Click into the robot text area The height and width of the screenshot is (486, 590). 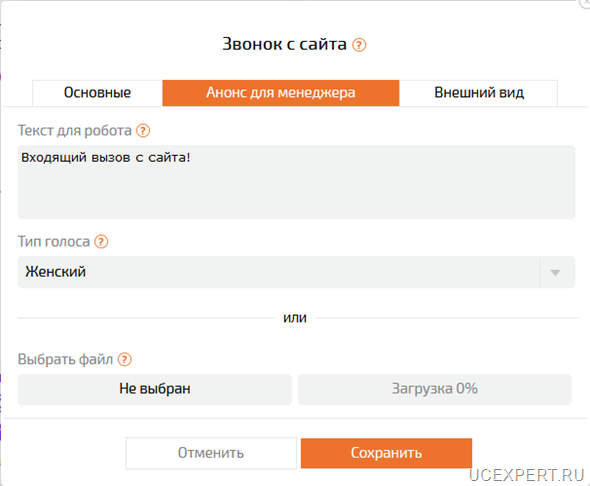pyautogui.click(x=296, y=182)
